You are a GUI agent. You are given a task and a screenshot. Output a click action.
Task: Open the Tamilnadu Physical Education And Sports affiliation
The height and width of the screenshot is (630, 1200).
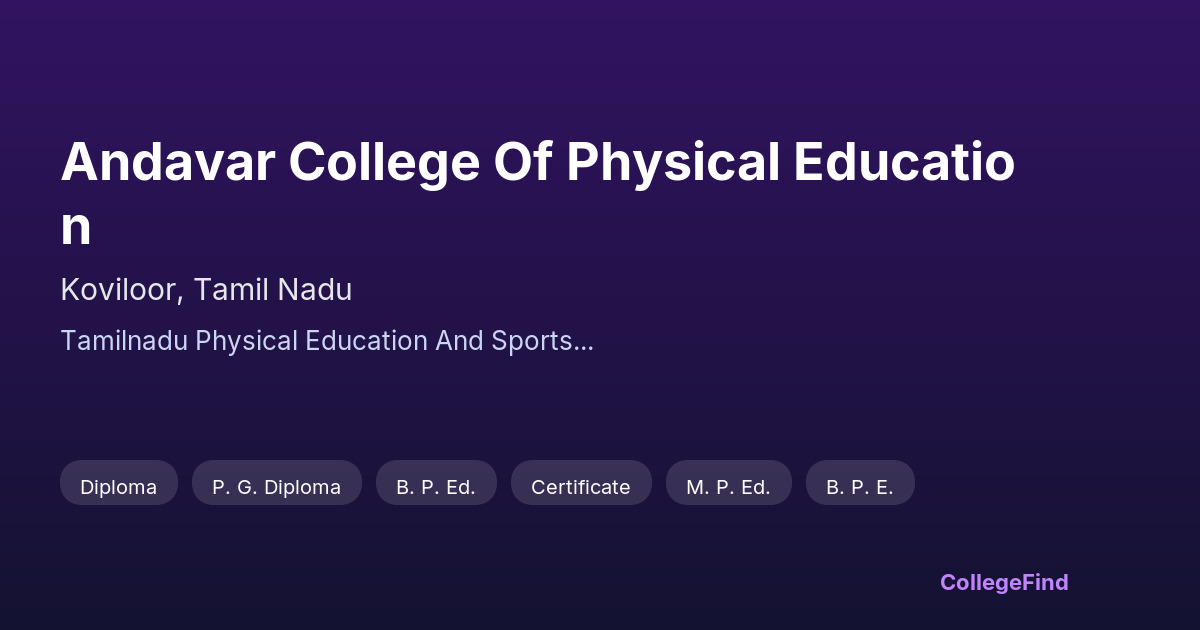(x=327, y=341)
